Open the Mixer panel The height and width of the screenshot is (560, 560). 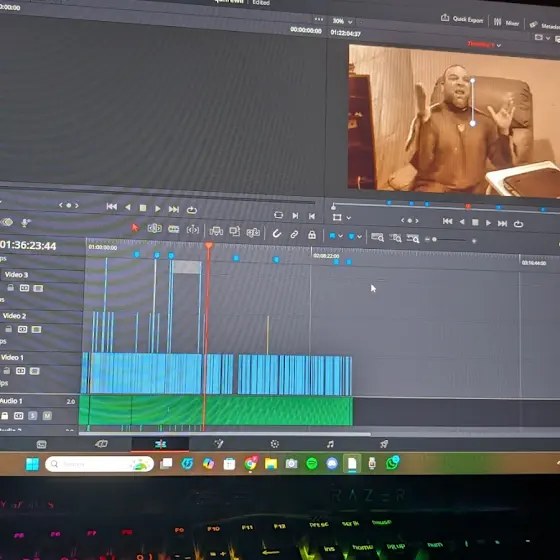(506, 22)
